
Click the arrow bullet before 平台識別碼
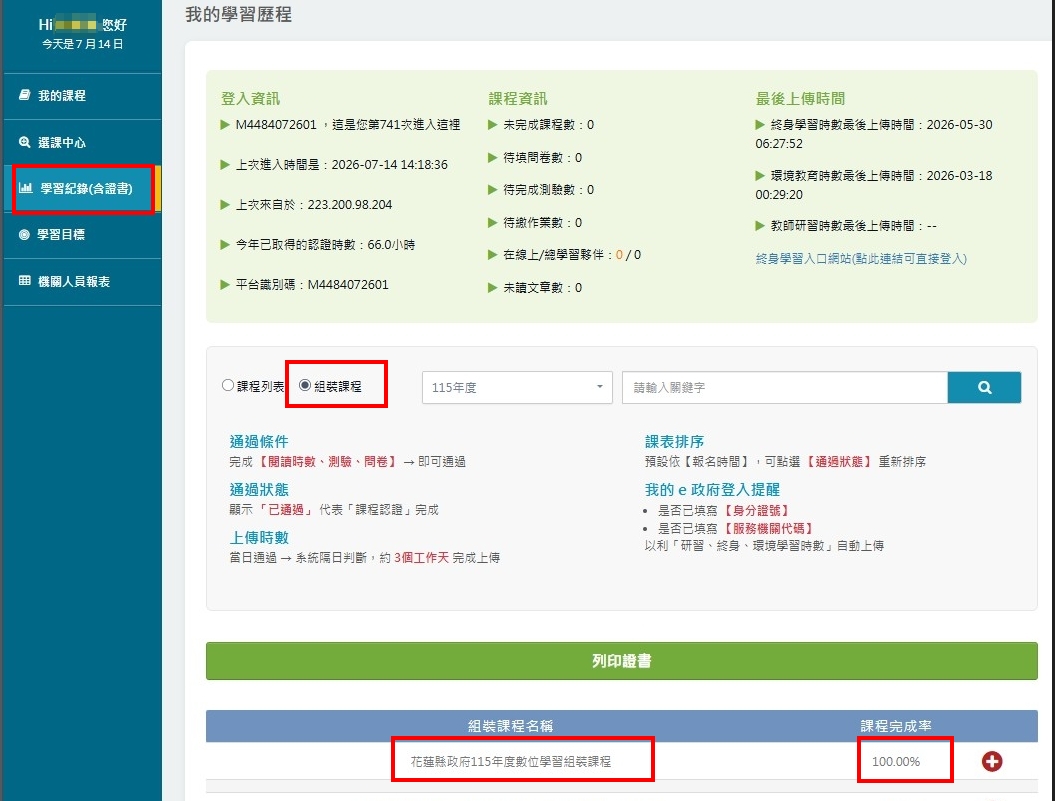pyautogui.click(x=225, y=285)
